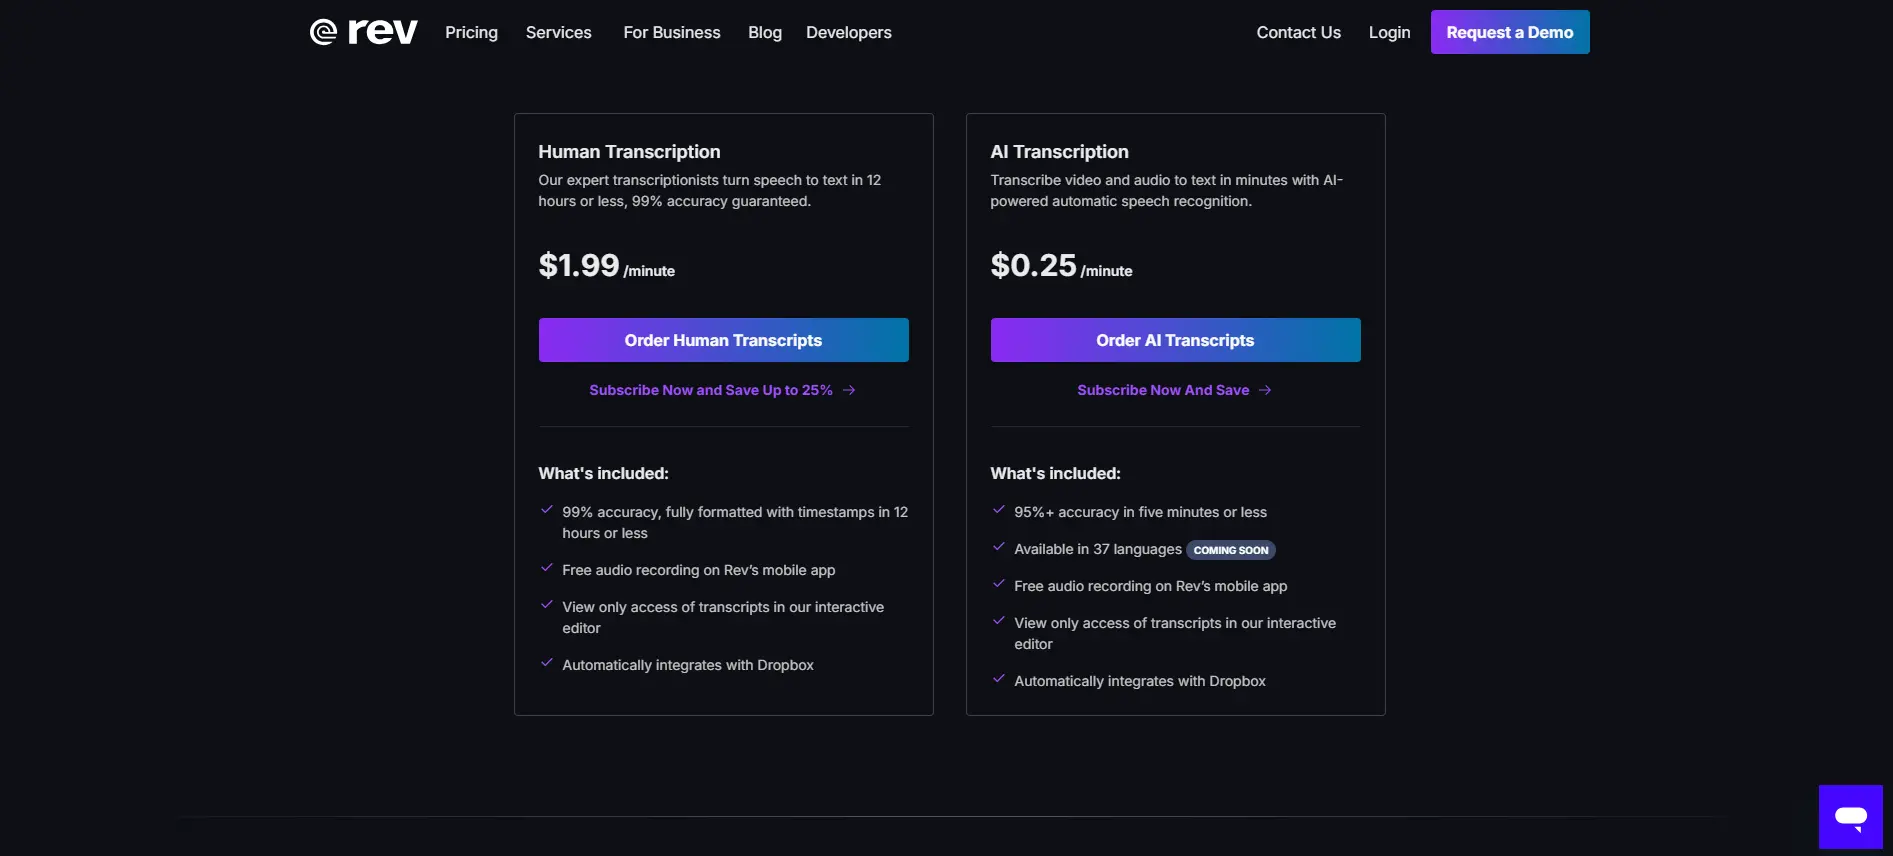
Task: Click arrow next to Subscribe Now And Save
Action: coord(1265,390)
